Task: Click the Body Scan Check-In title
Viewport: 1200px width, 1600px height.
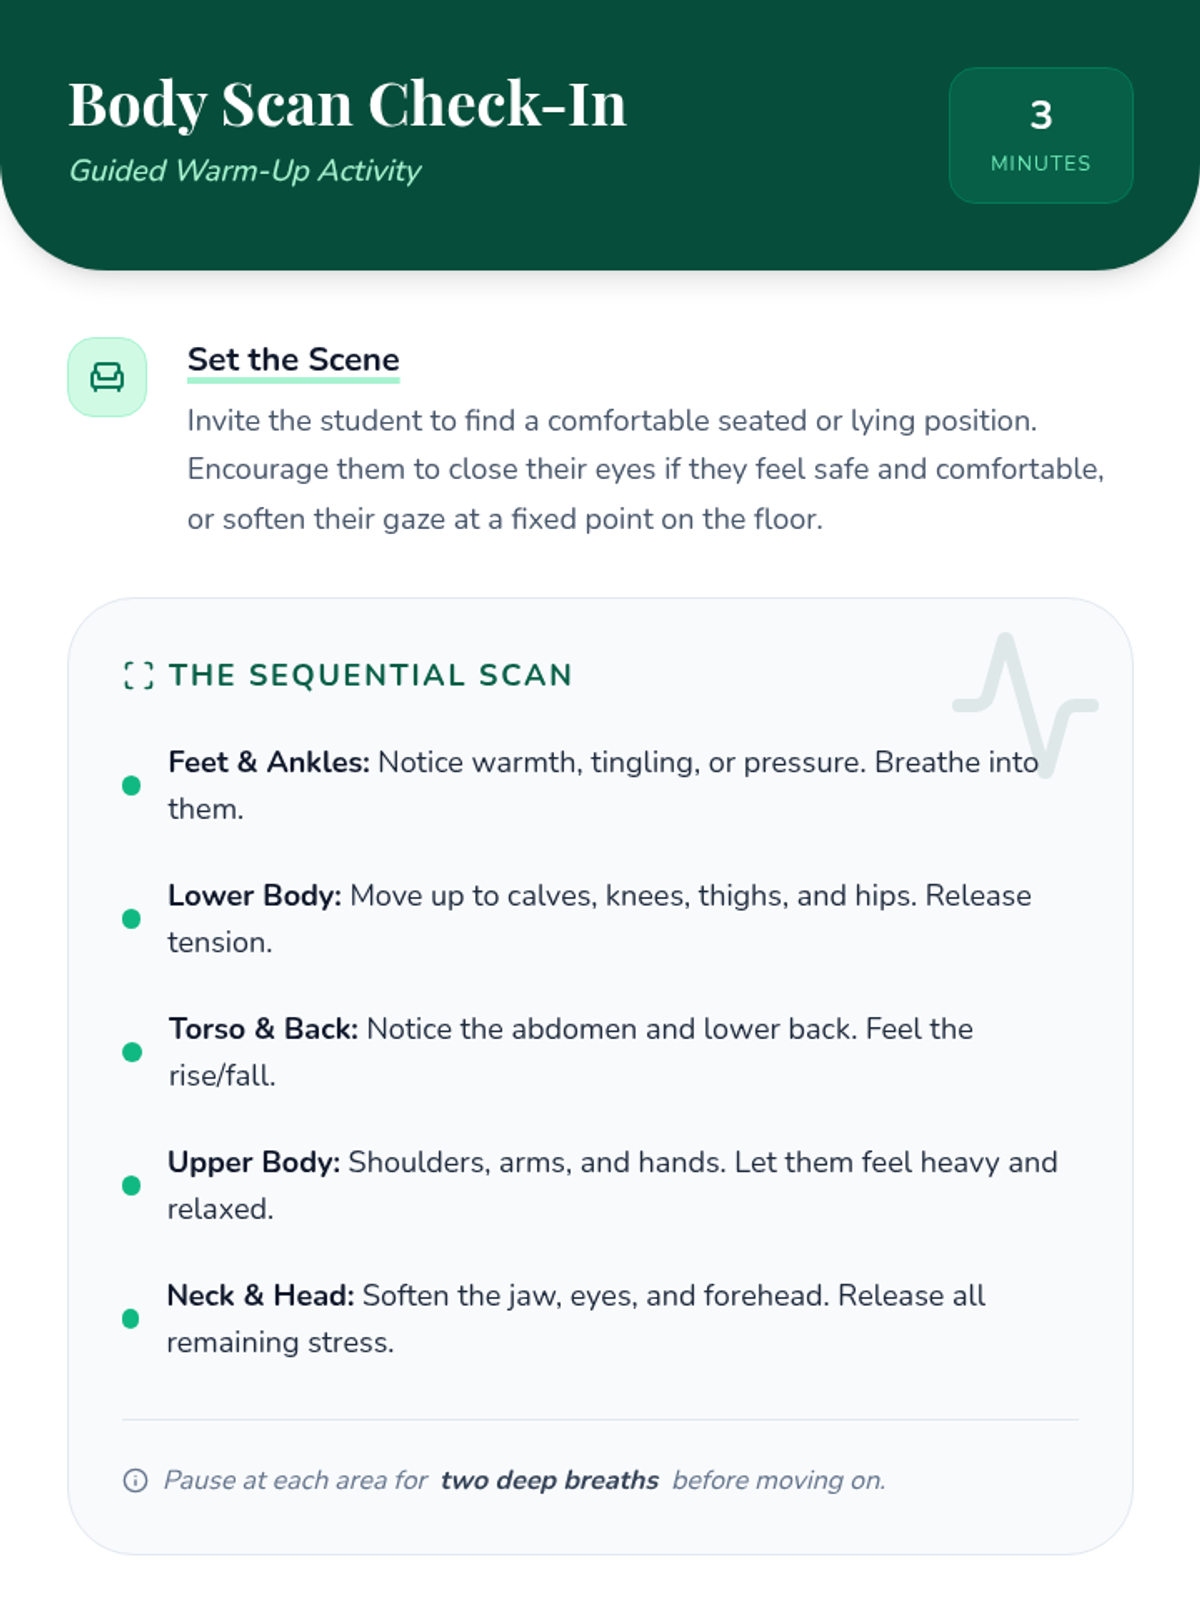Action: coord(348,104)
